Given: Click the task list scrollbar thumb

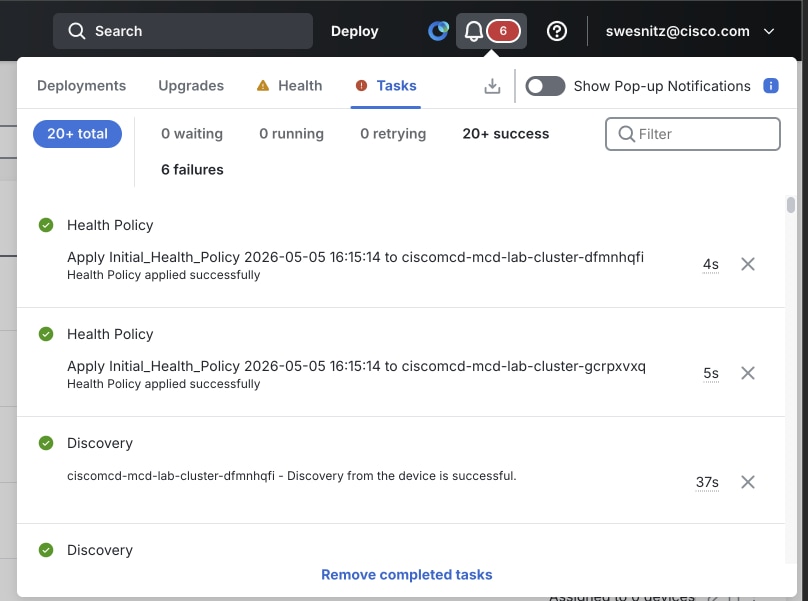Looking at the screenshot, I should click(790, 205).
